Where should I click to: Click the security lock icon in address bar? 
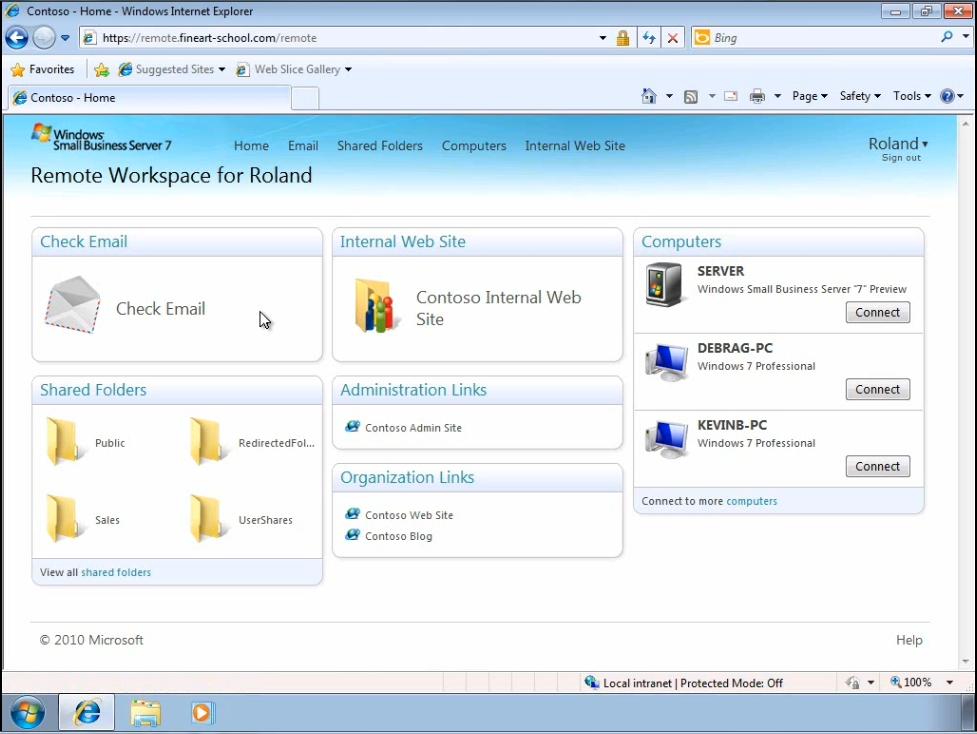pos(622,38)
